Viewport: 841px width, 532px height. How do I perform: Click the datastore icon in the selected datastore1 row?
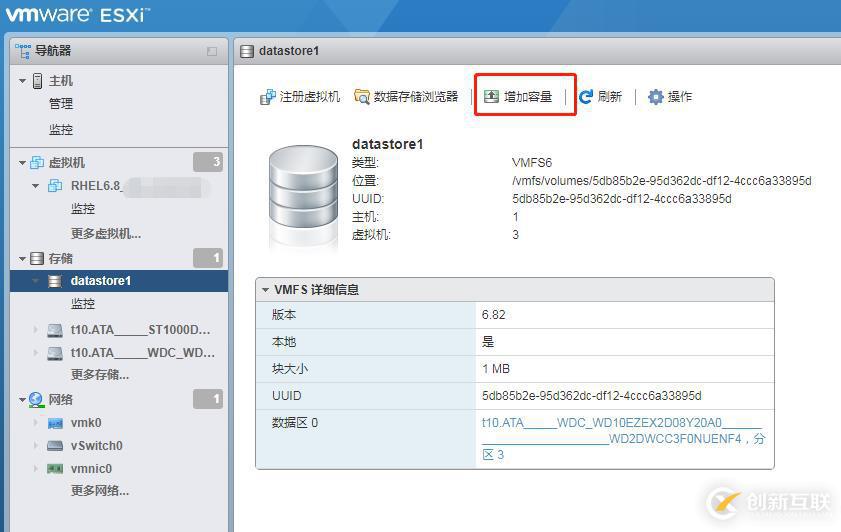[x=55, y=281]
